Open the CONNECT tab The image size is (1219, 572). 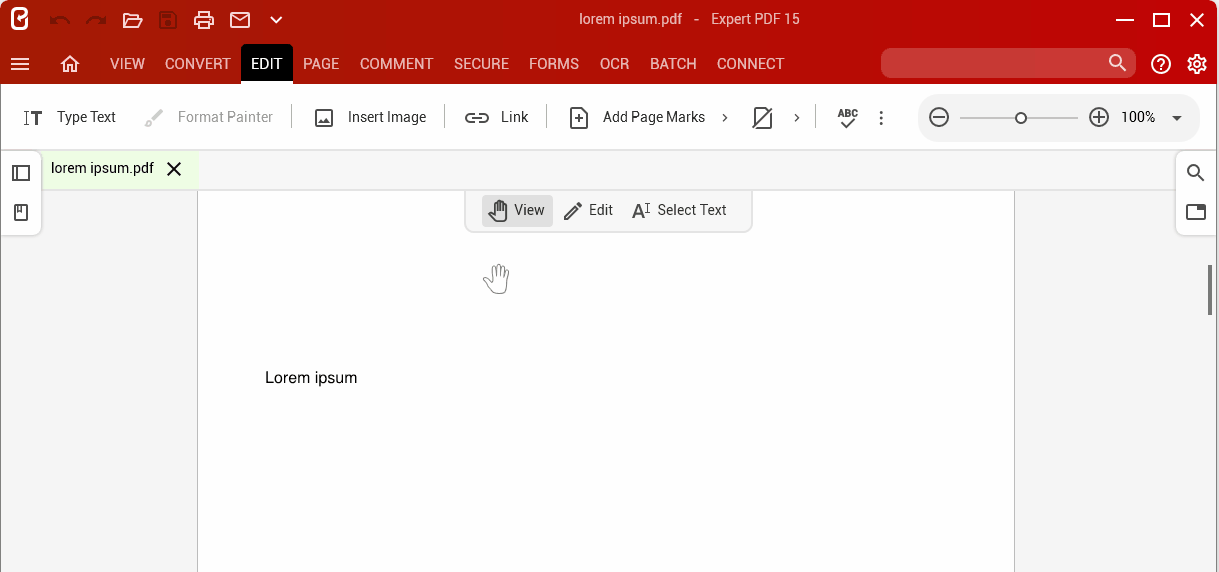(750, 64)
